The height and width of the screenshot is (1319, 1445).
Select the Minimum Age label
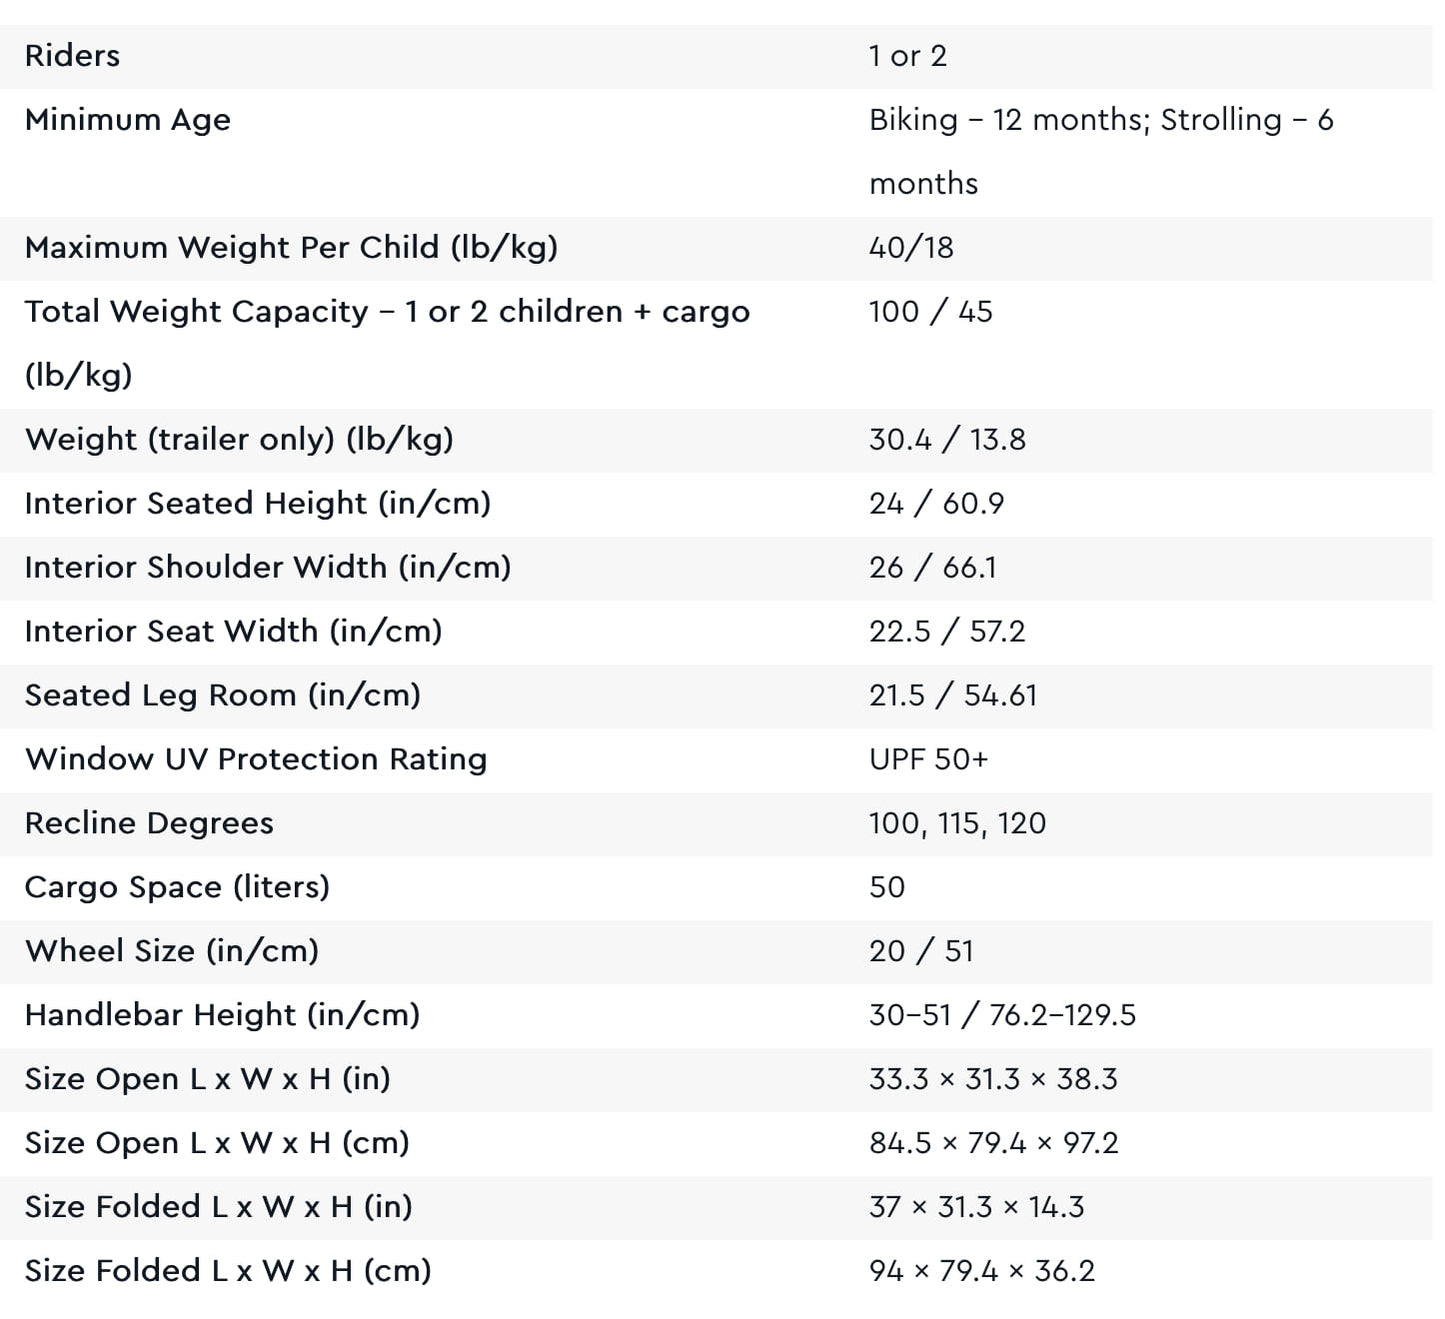128,120
